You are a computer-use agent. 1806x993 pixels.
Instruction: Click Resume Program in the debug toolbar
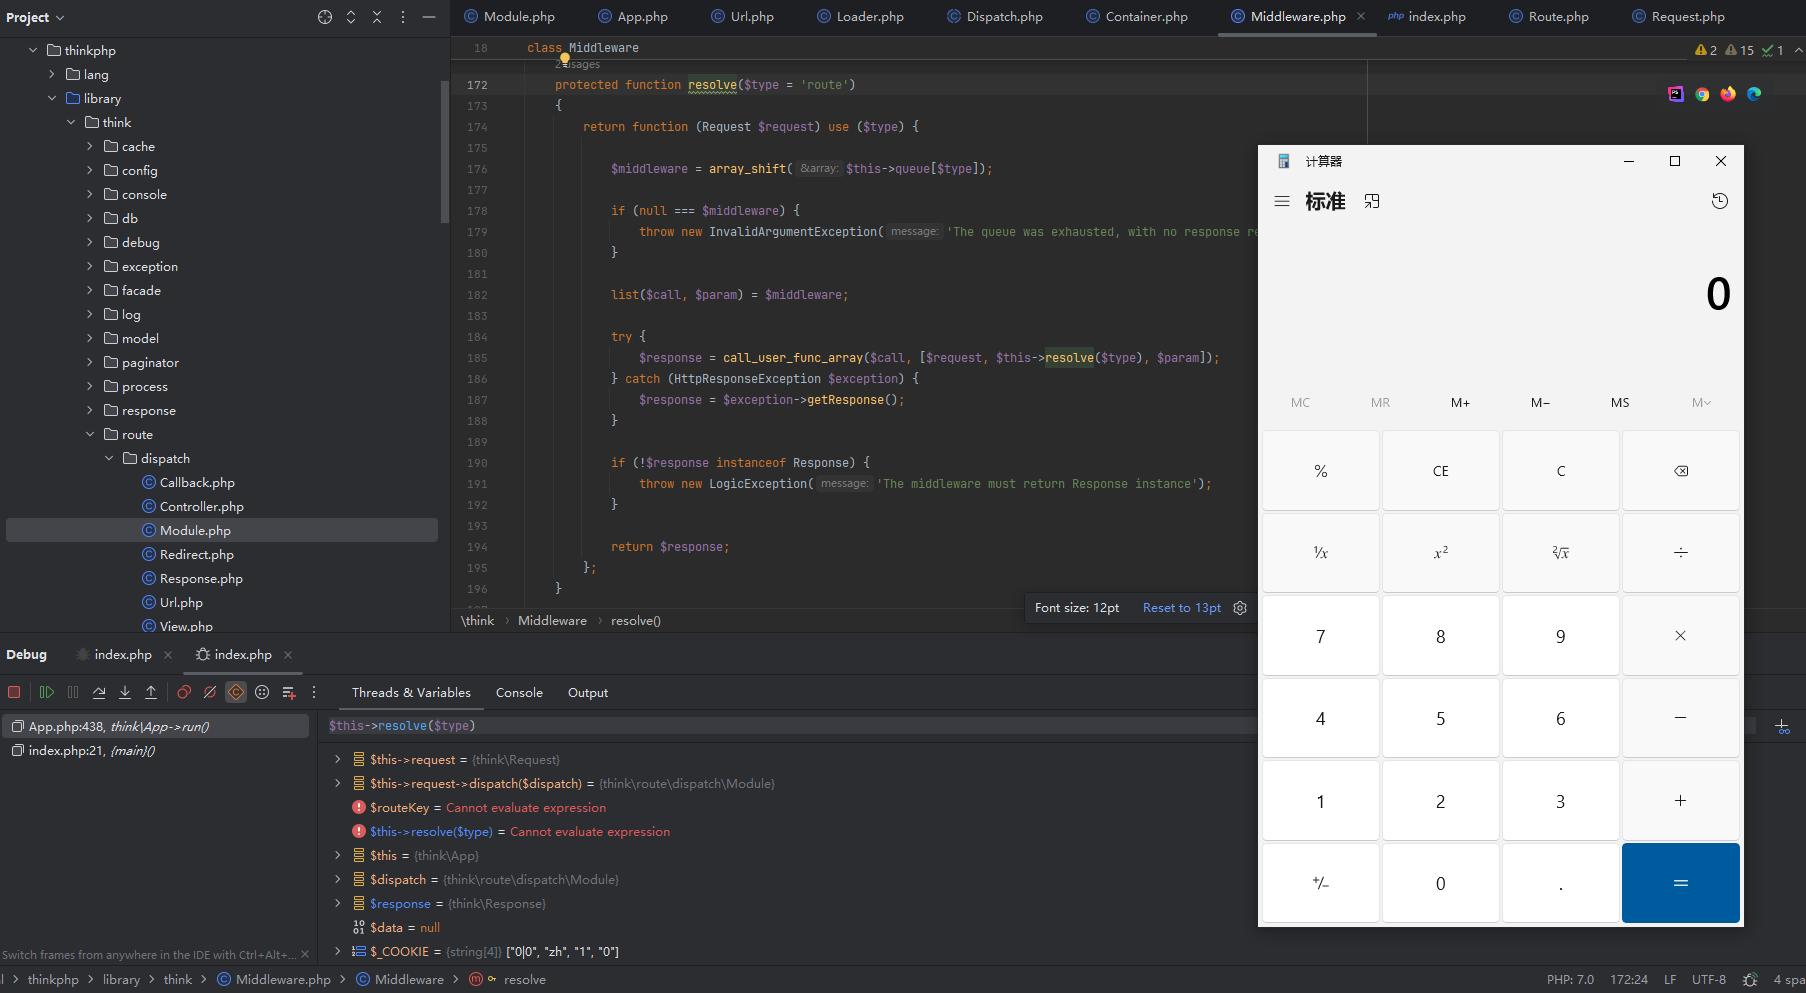46,692
